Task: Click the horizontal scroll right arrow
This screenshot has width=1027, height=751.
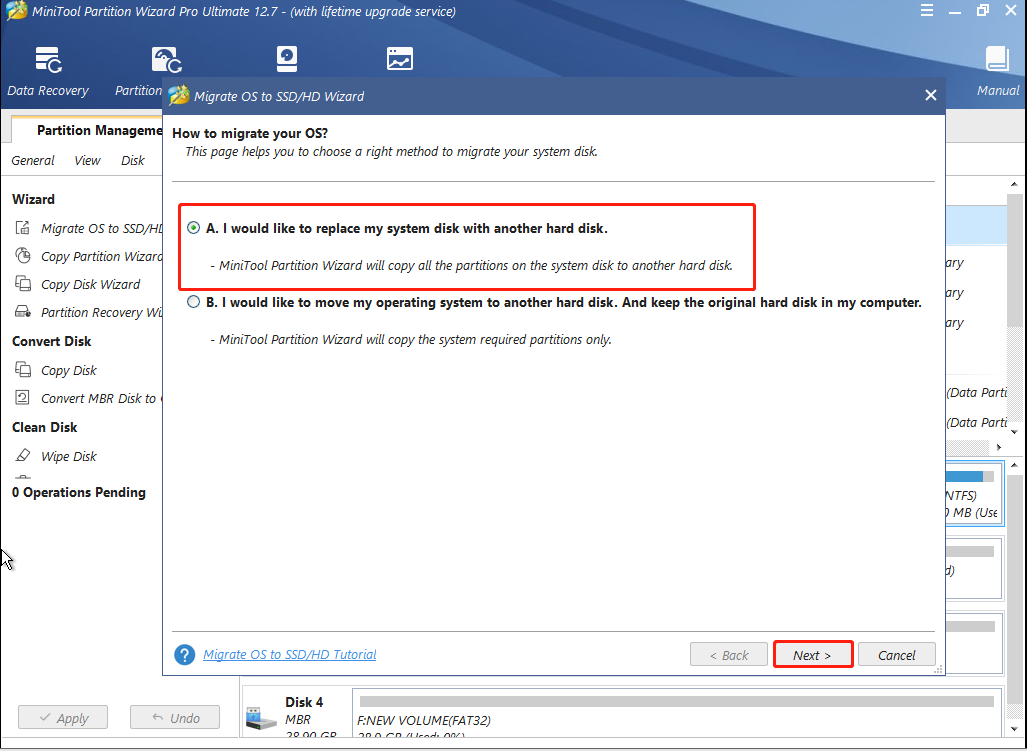Action: (999, 447)
